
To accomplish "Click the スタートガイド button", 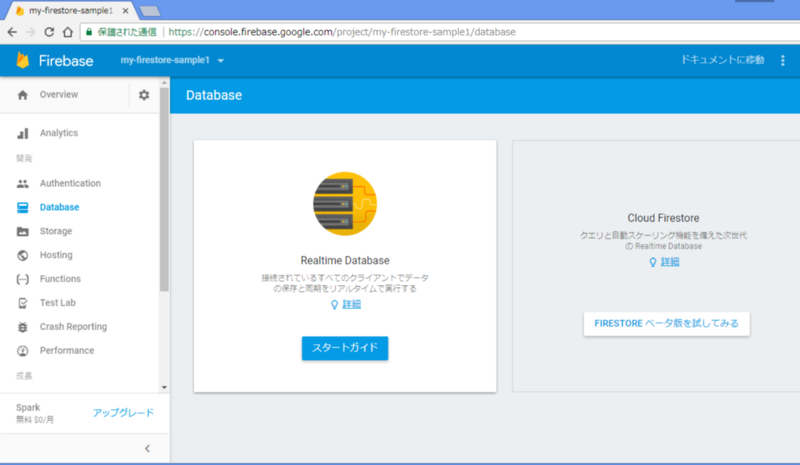I will coord(345,348).
